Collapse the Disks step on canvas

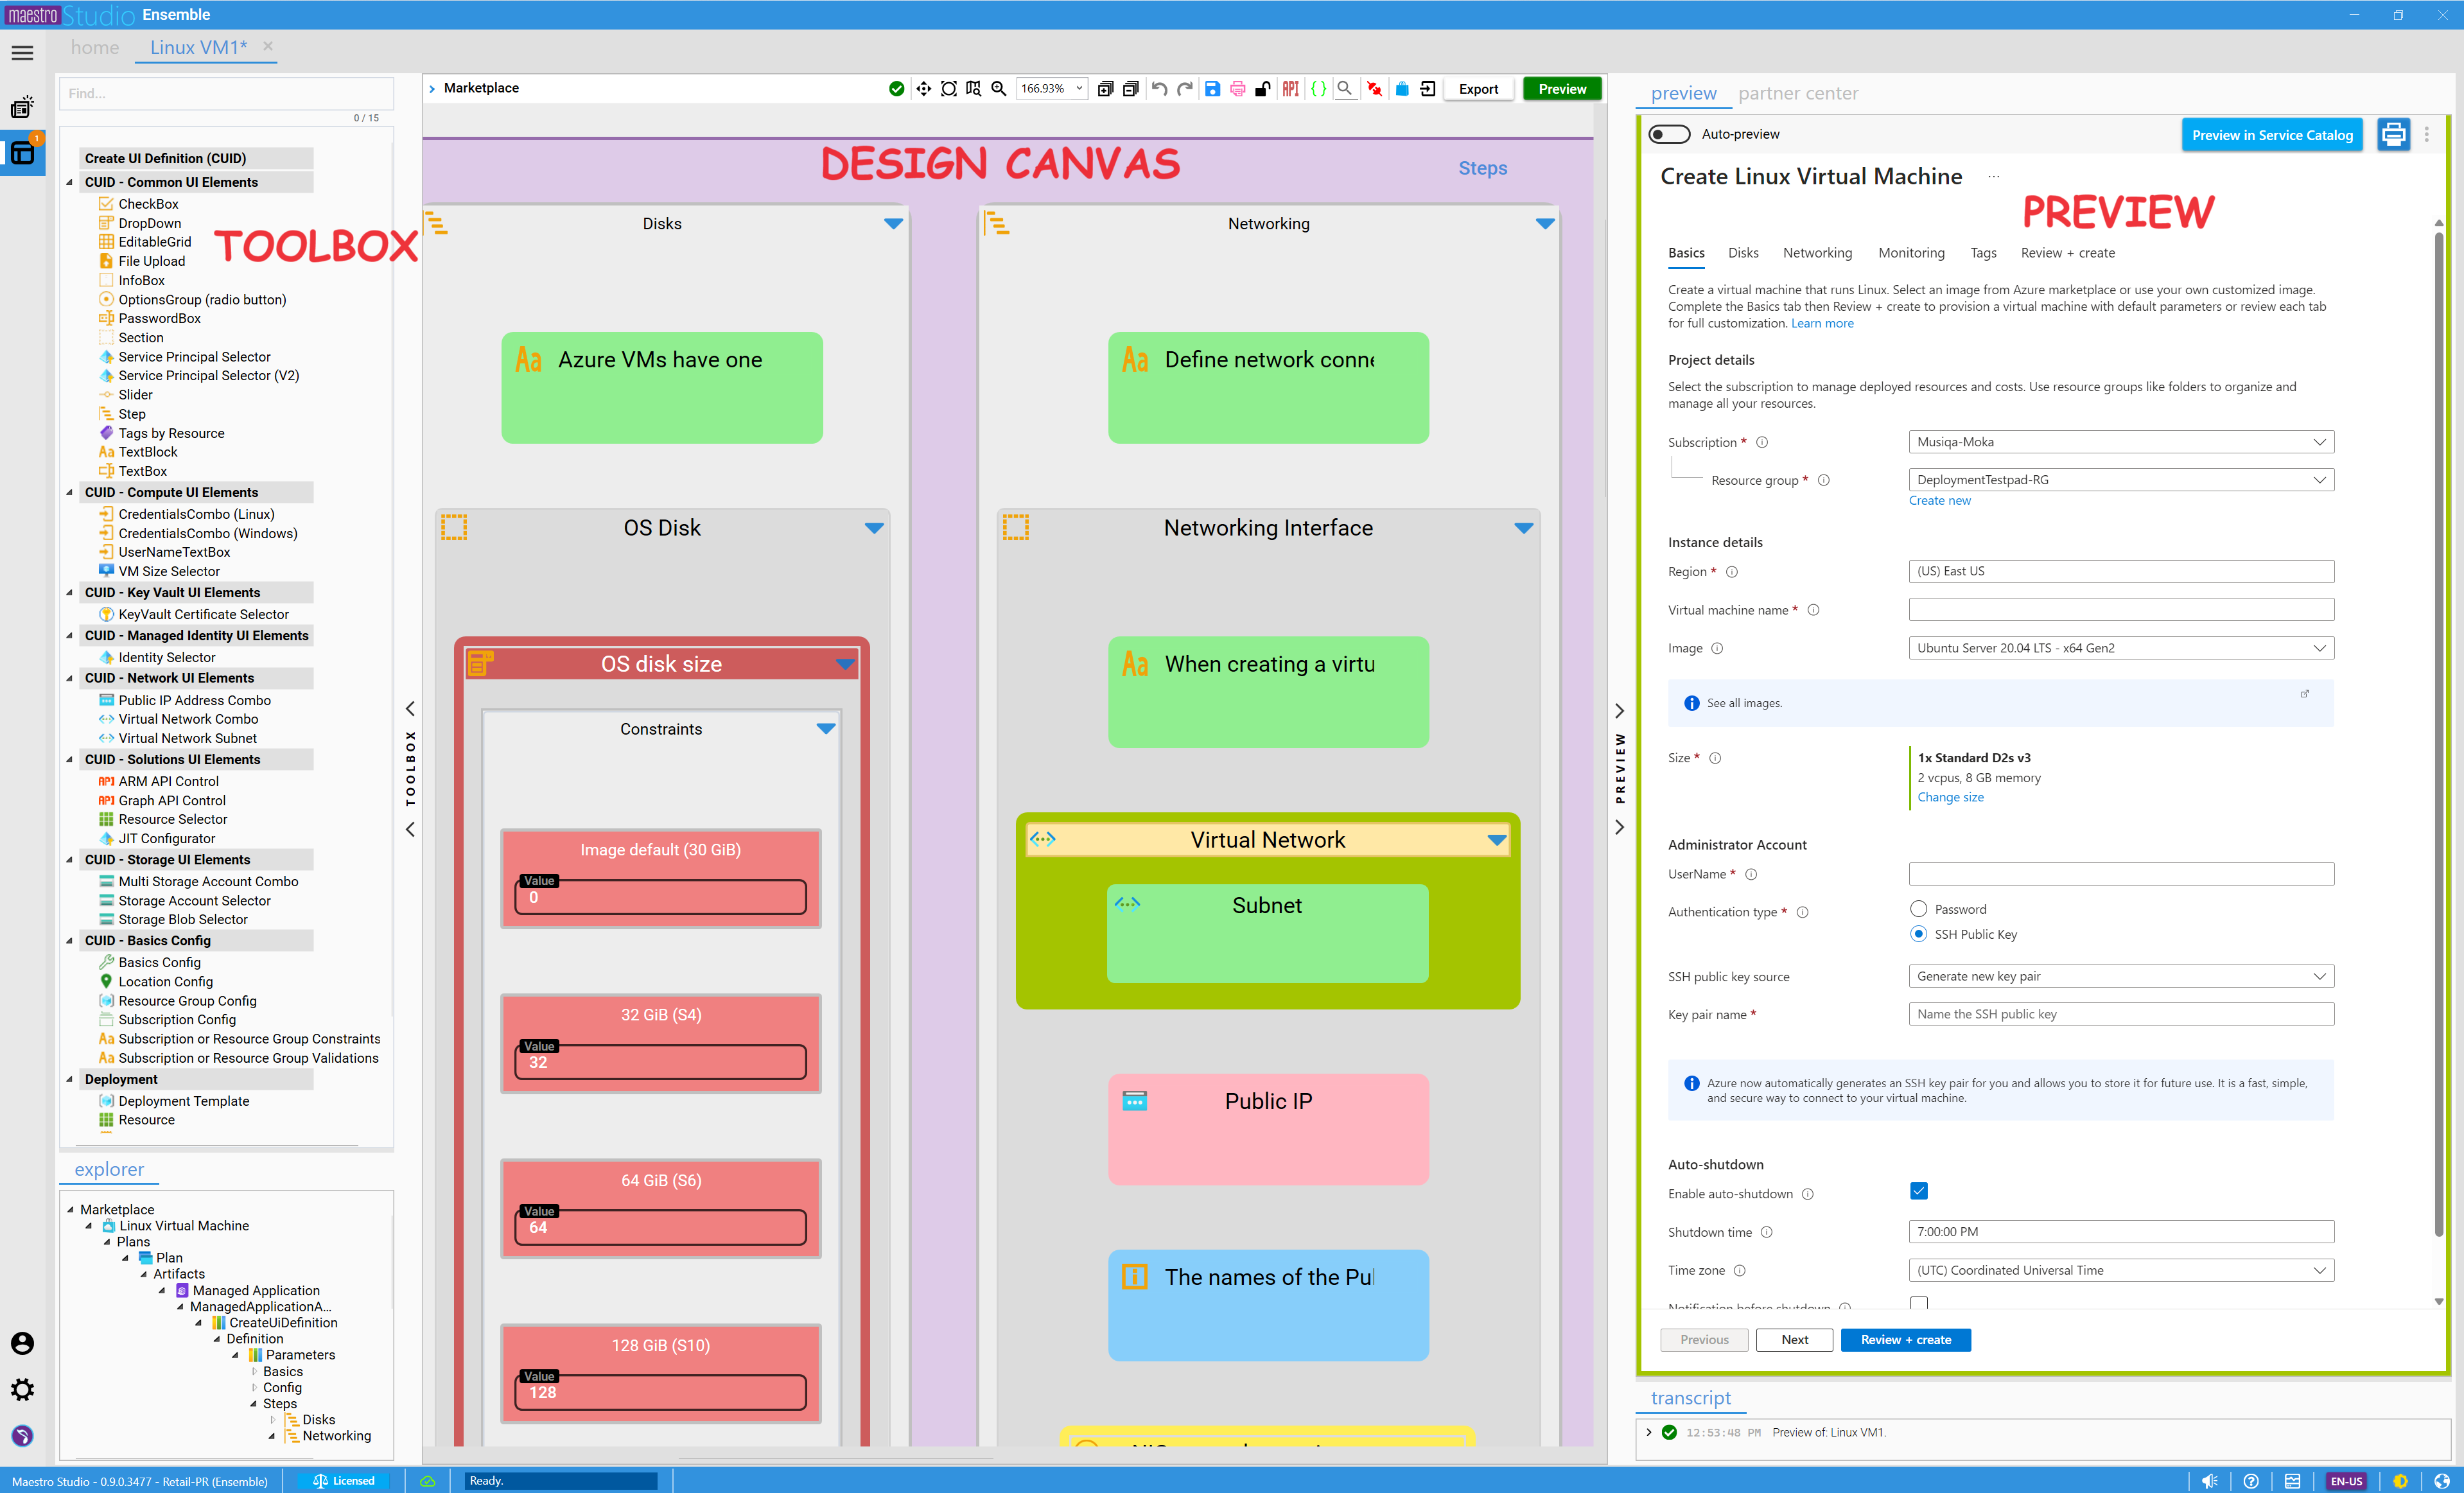[894, 223]
